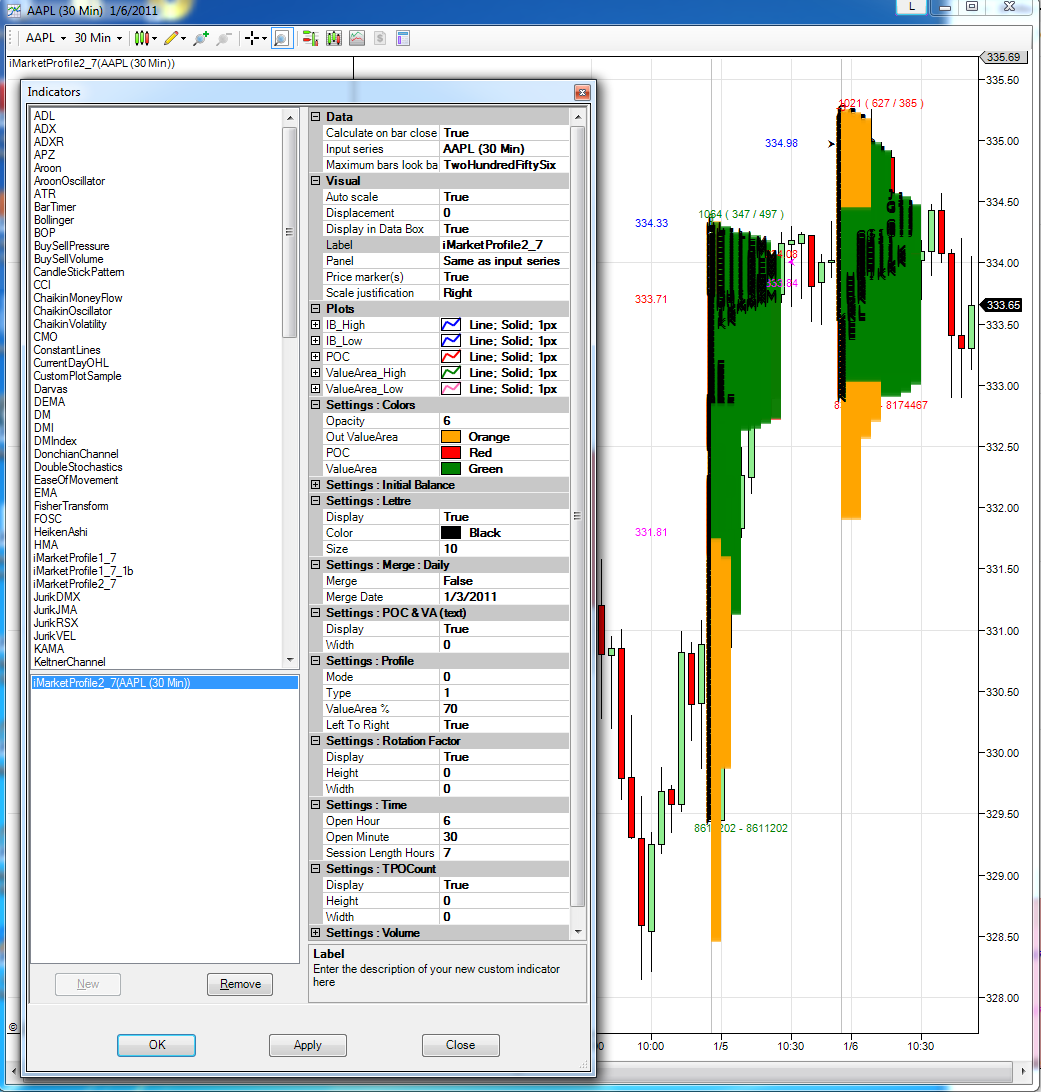
Task: Click the Red POC color swatch
Action: click(x=451, y=453)
